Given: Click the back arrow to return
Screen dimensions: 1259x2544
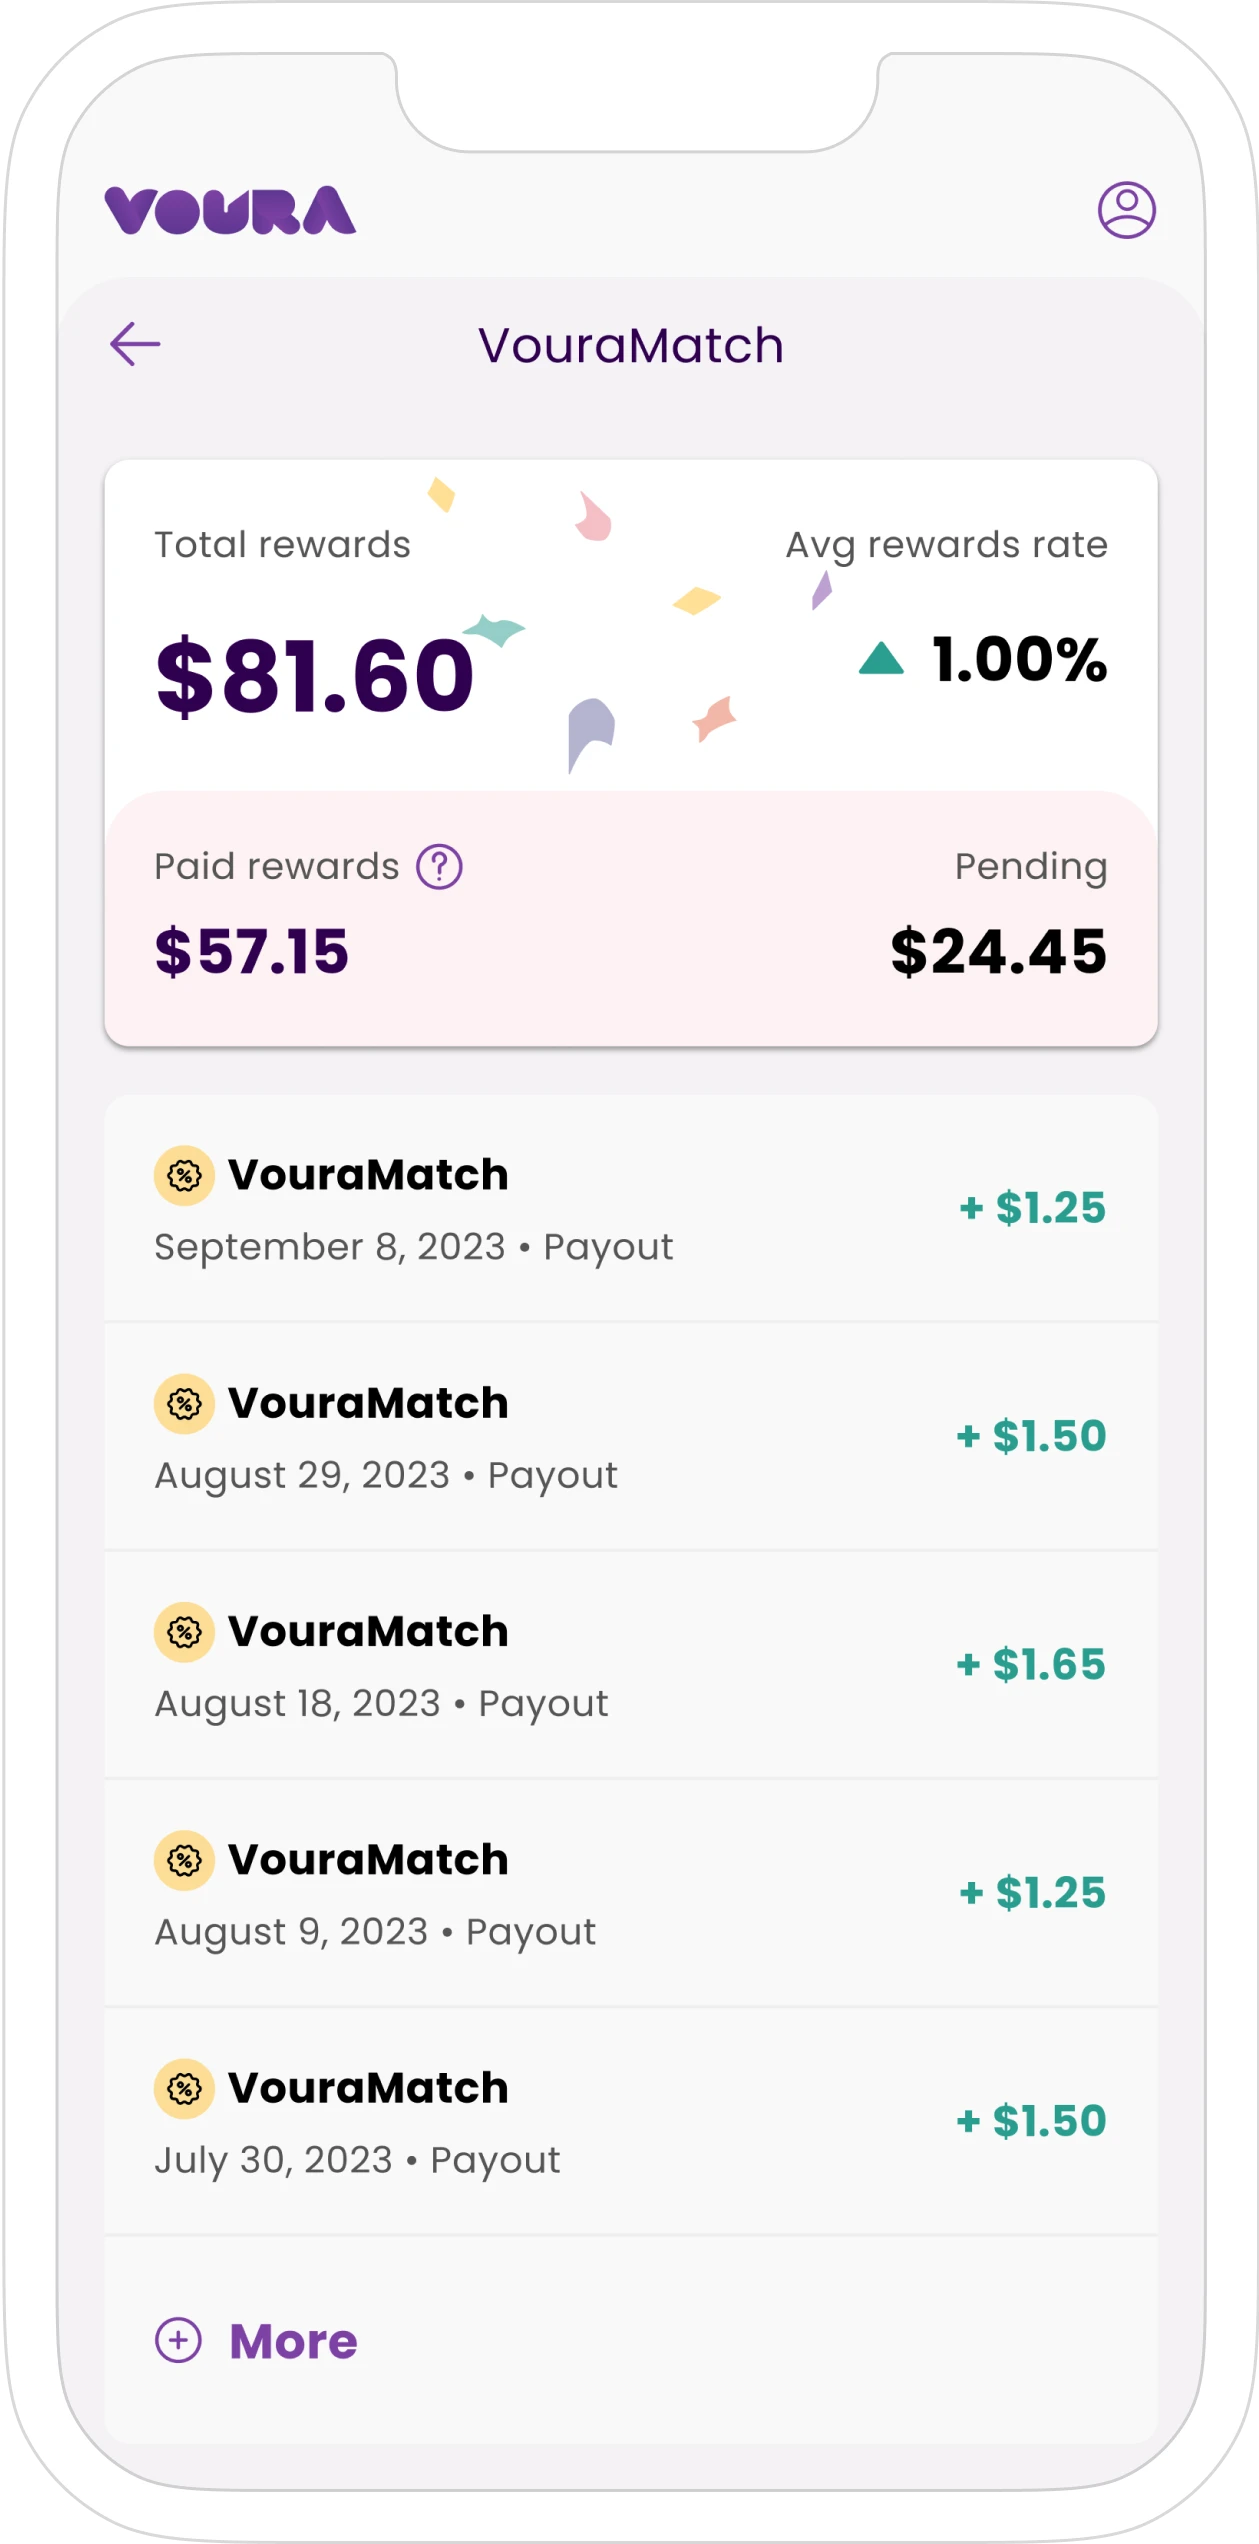Looking at the screenshot, I should pos(137,344).
